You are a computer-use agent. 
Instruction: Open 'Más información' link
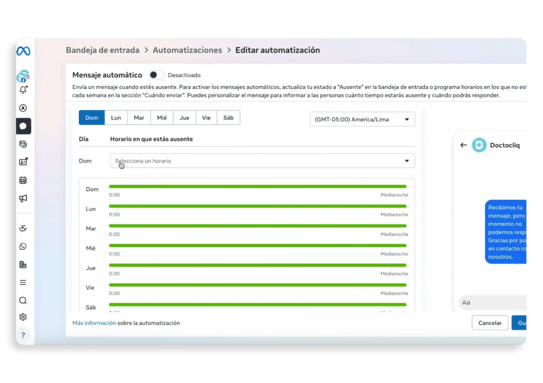click(94, 323)
